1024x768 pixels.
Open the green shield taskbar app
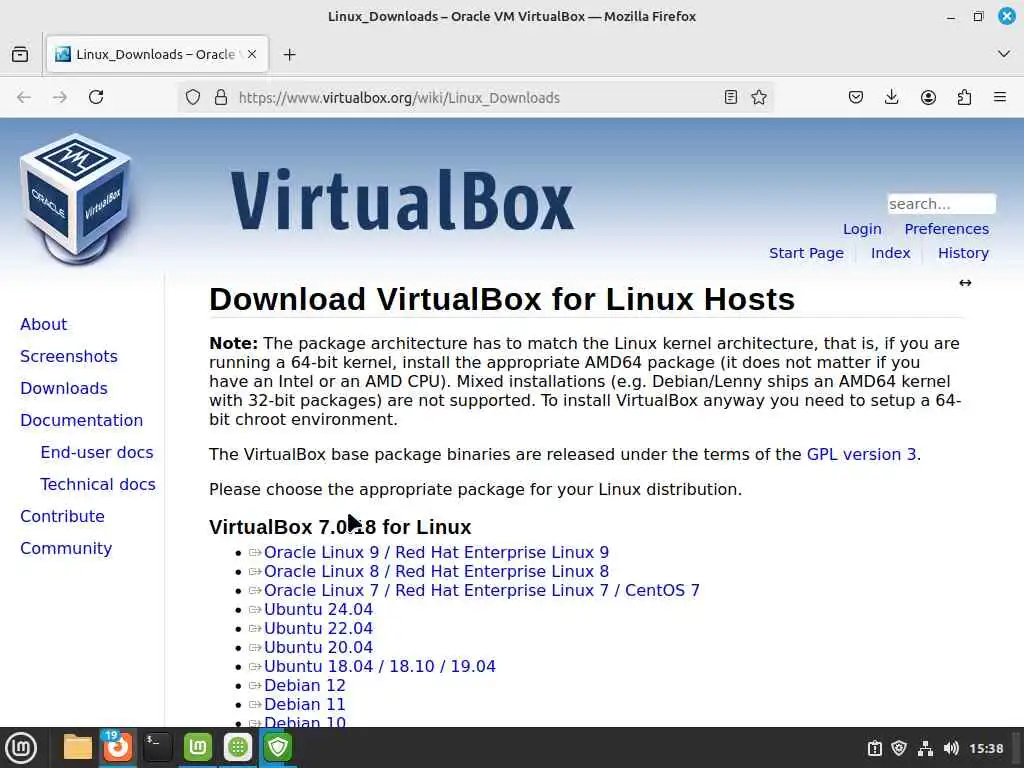pos(278,748)
